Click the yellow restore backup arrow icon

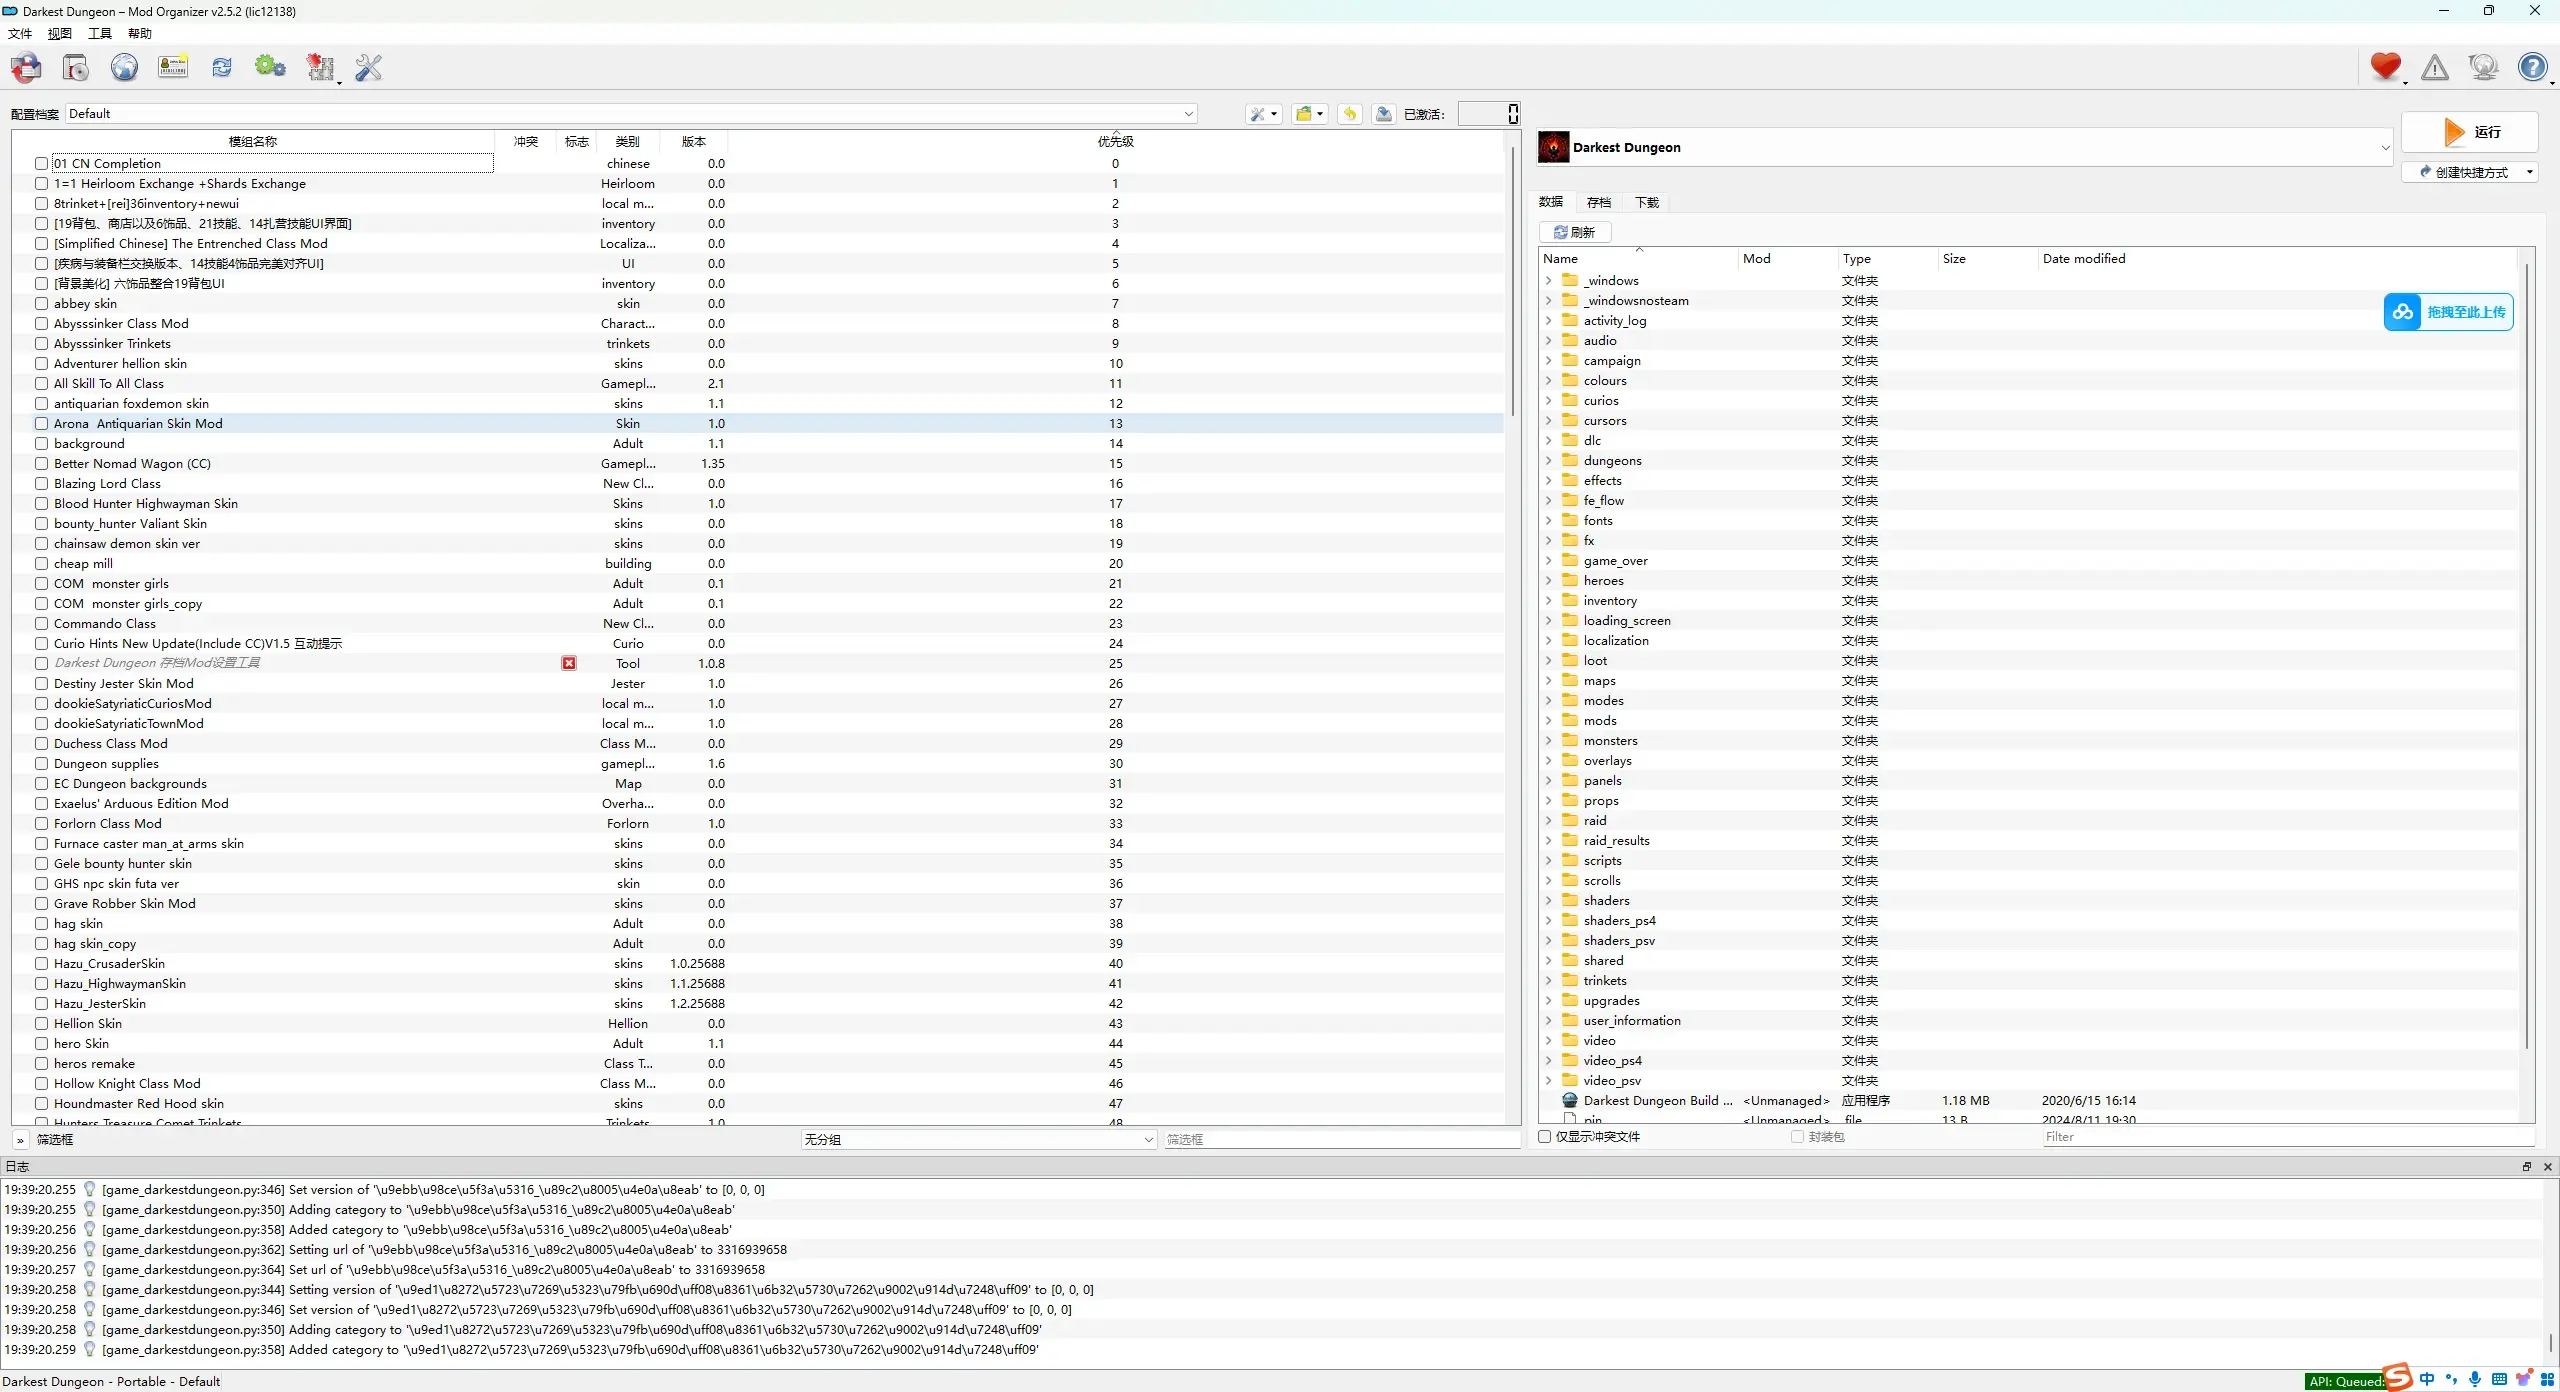pyautogui.click(x=1350, y=114)
